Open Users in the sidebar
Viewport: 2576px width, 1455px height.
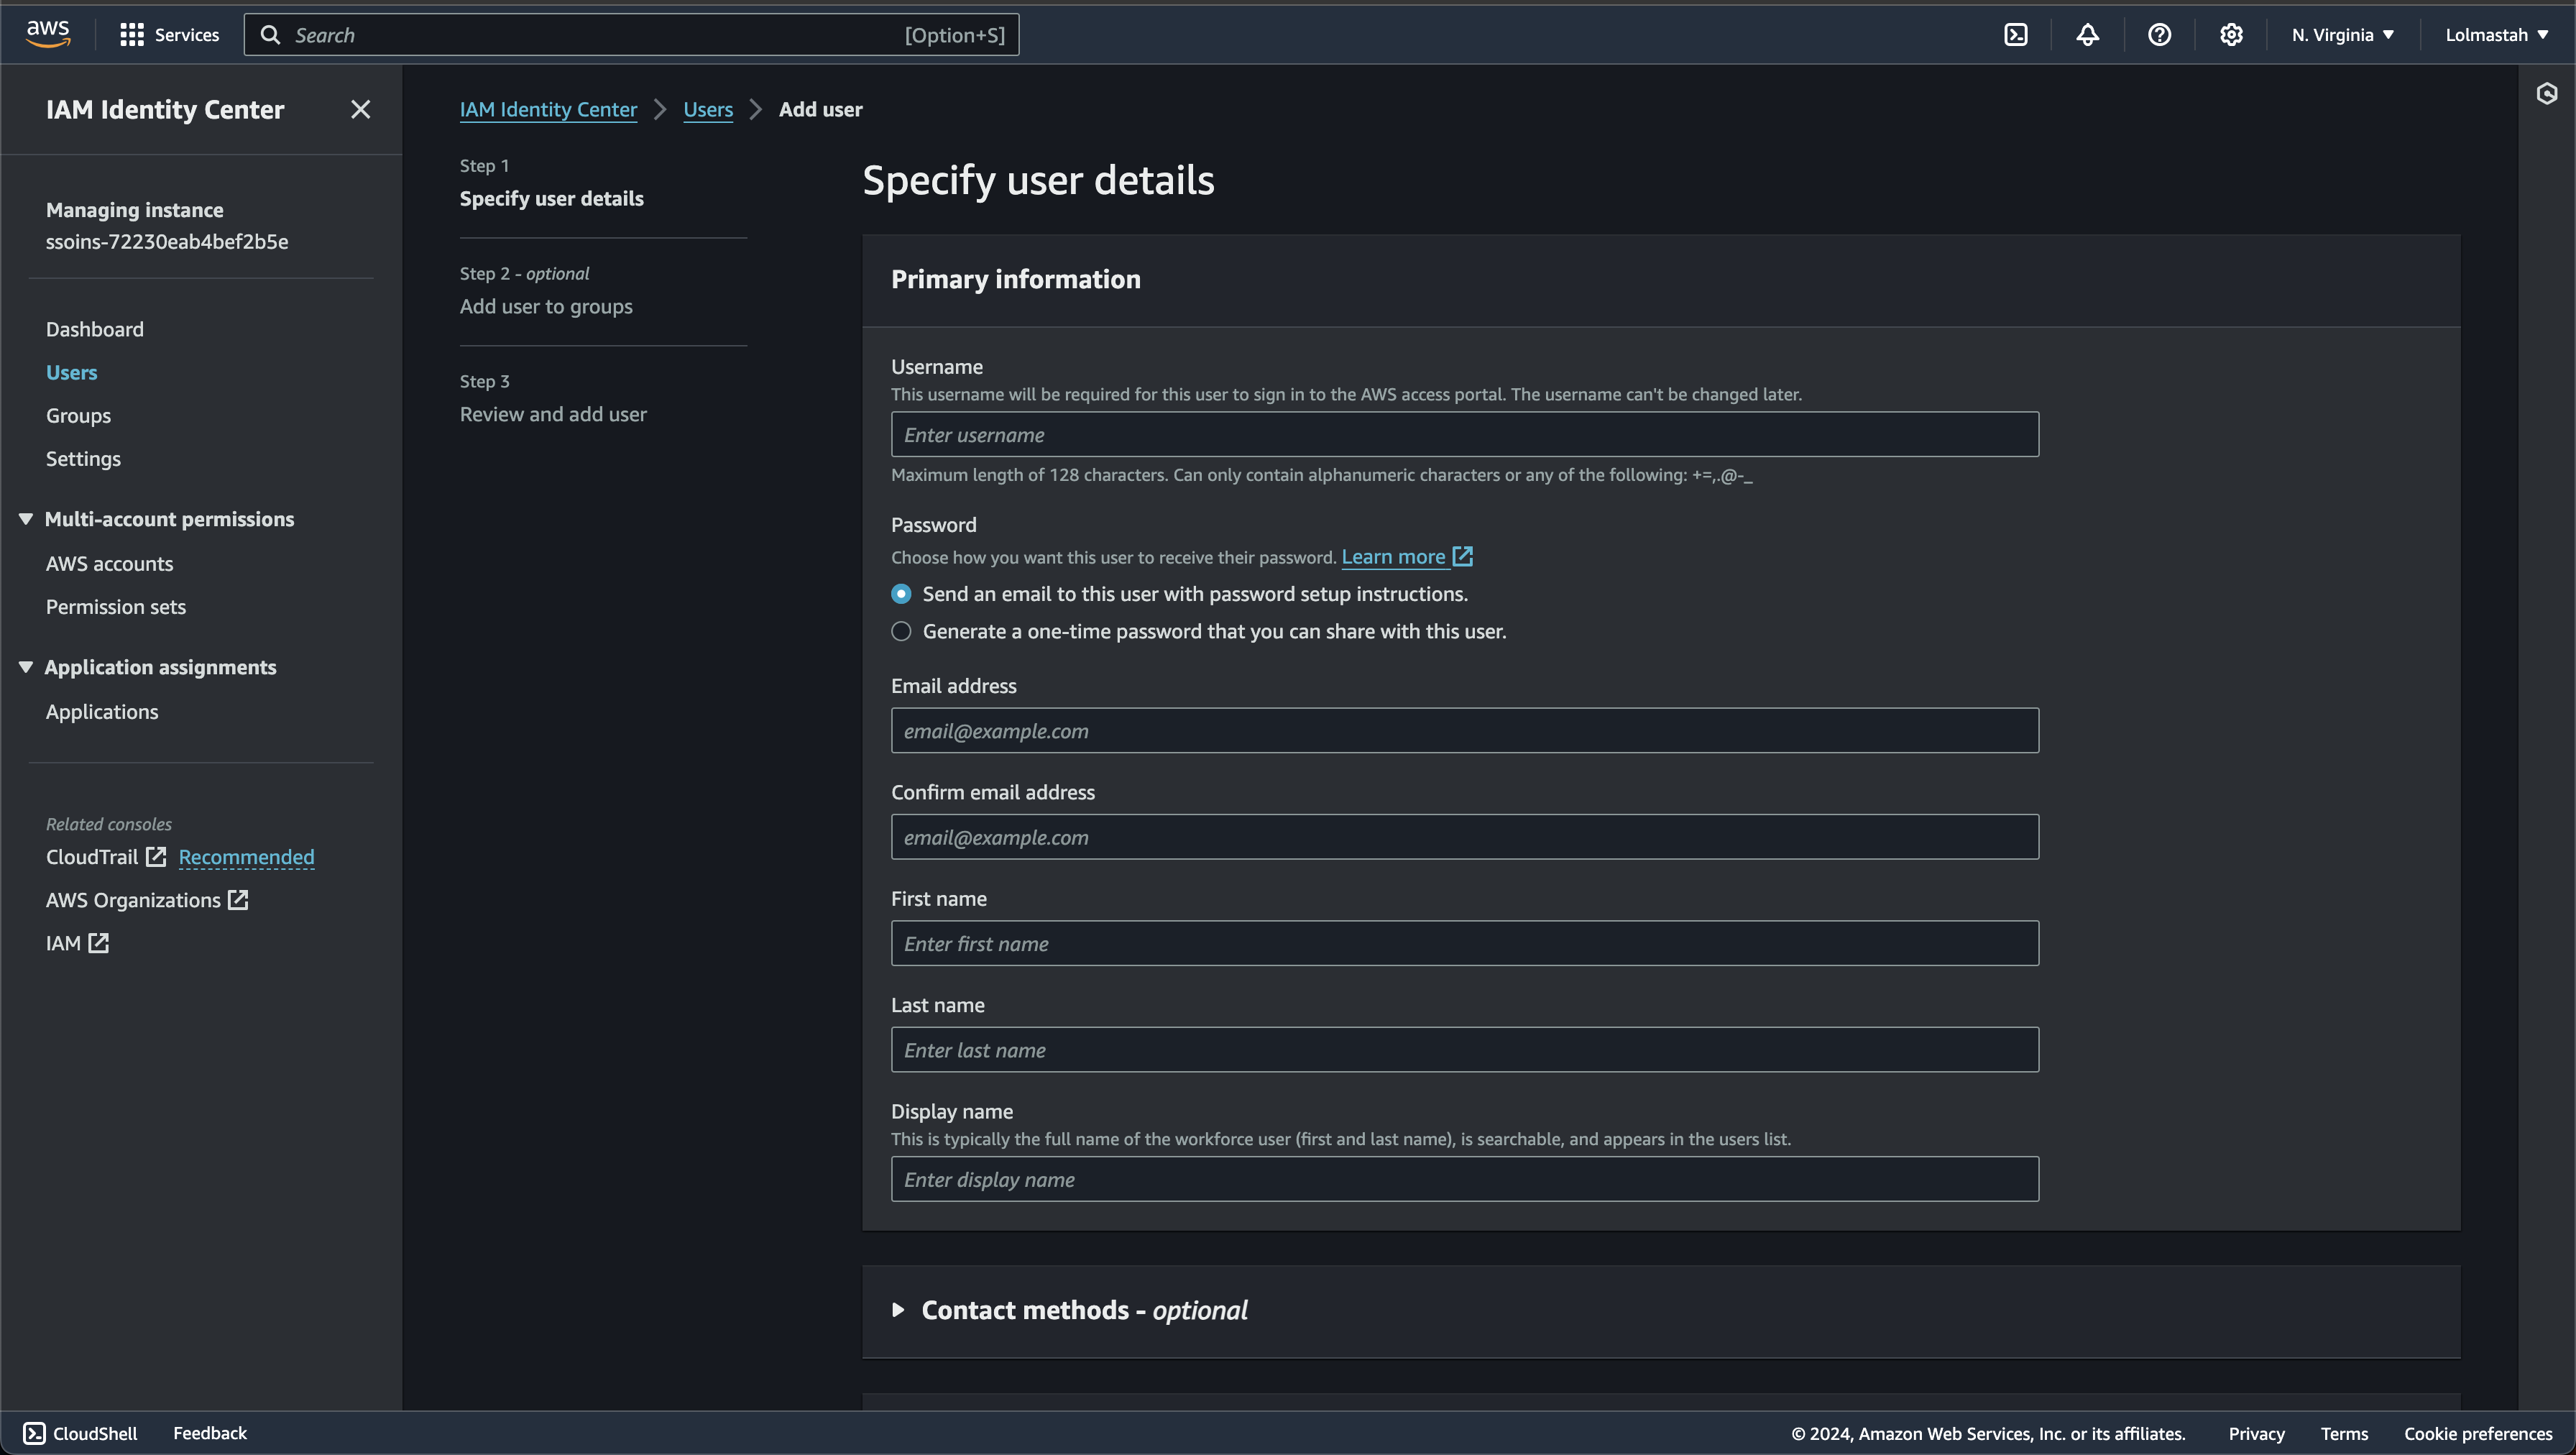[72, 372]
